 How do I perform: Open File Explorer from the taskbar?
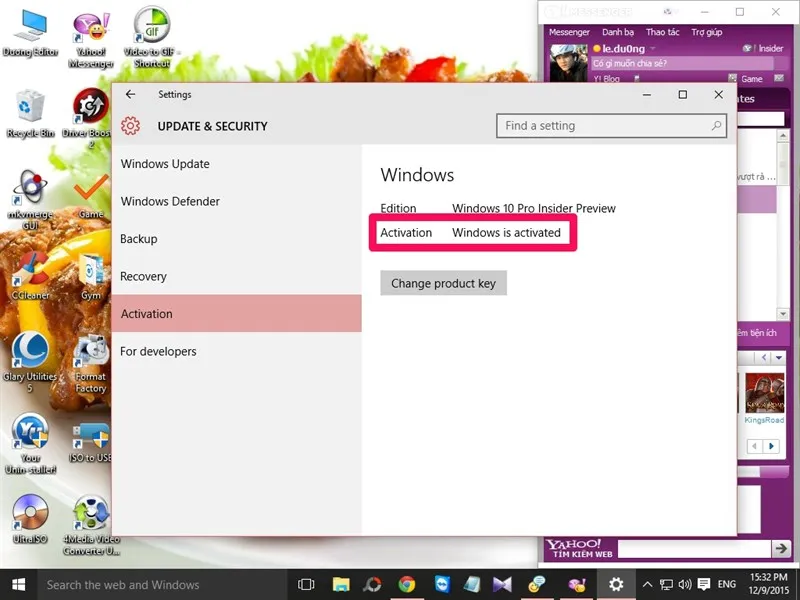[339, 584]
